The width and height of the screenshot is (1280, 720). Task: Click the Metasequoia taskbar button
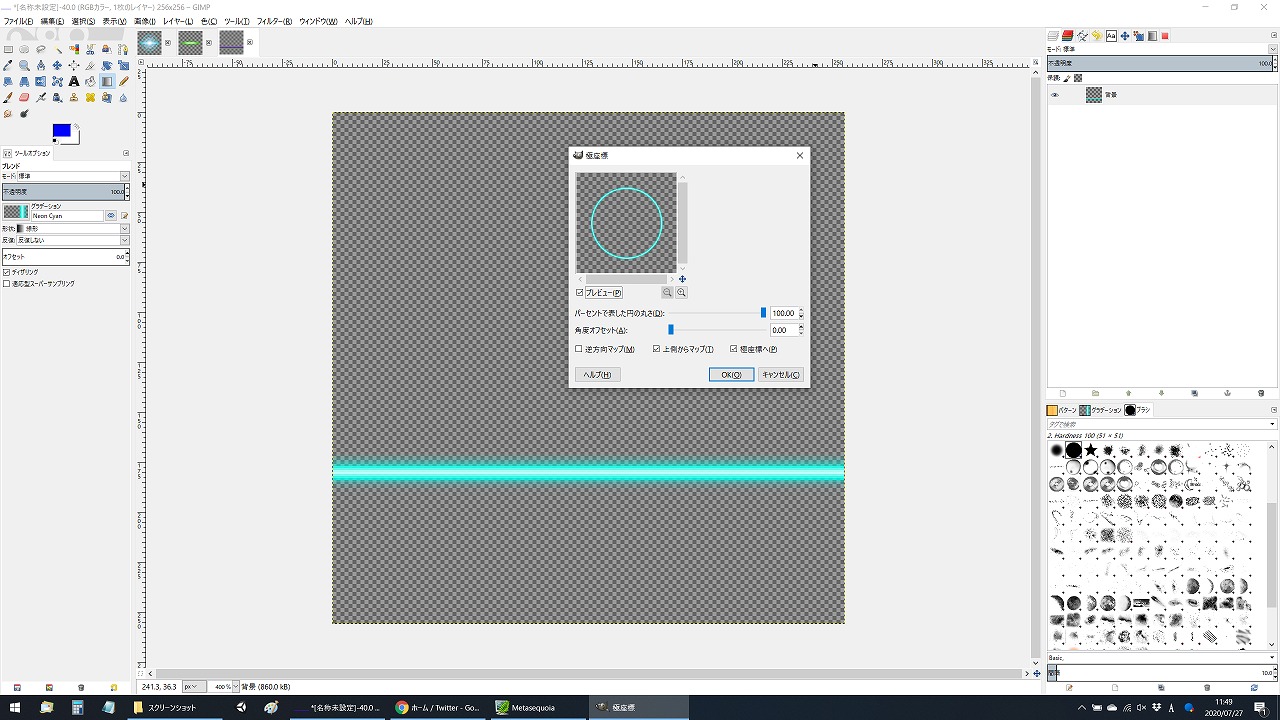tap(539, 707)
